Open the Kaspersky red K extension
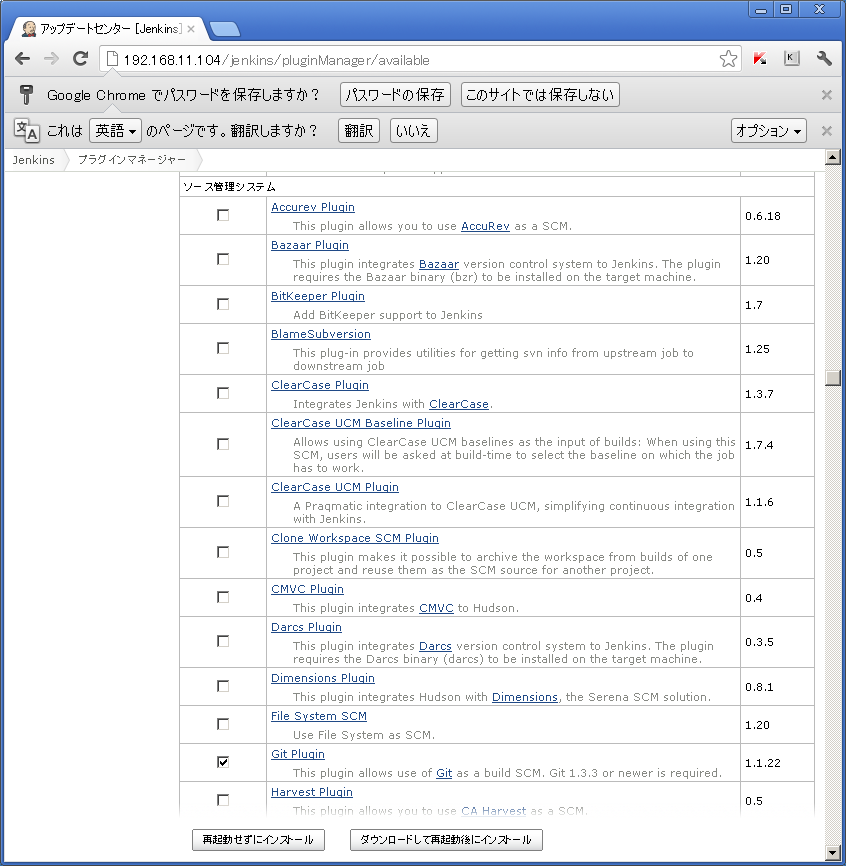 pyautogui.click(x=760, y=59)
